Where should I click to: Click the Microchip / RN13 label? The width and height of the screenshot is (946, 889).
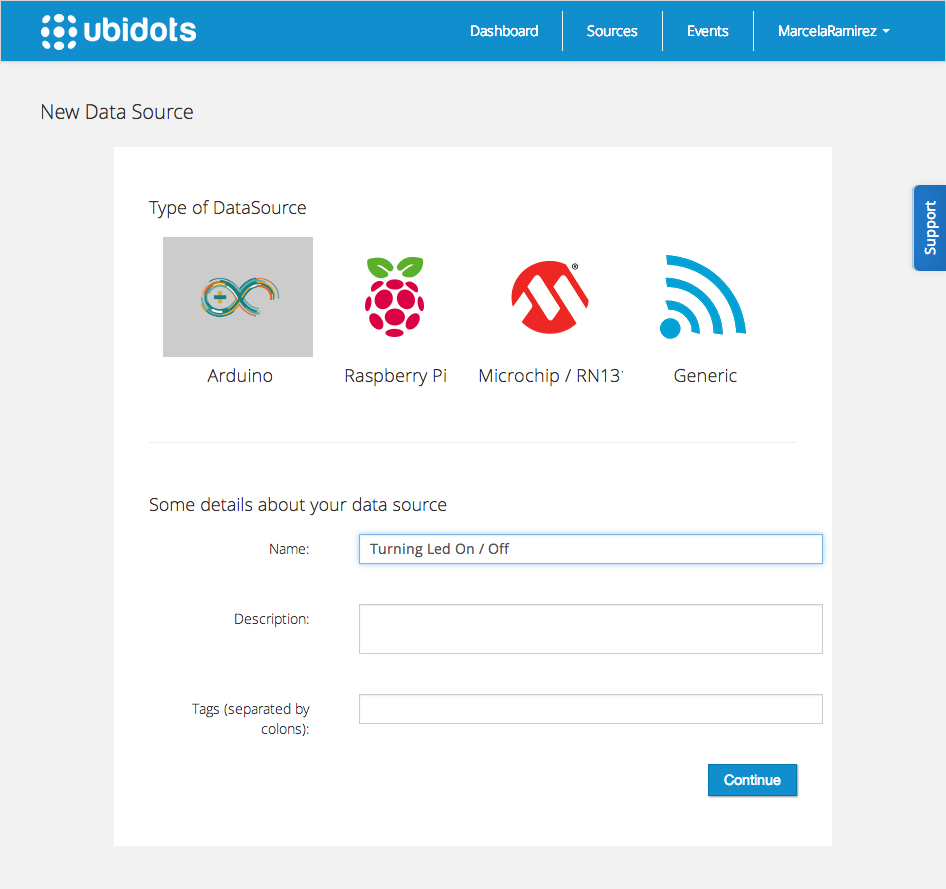[x=551, y=376]
